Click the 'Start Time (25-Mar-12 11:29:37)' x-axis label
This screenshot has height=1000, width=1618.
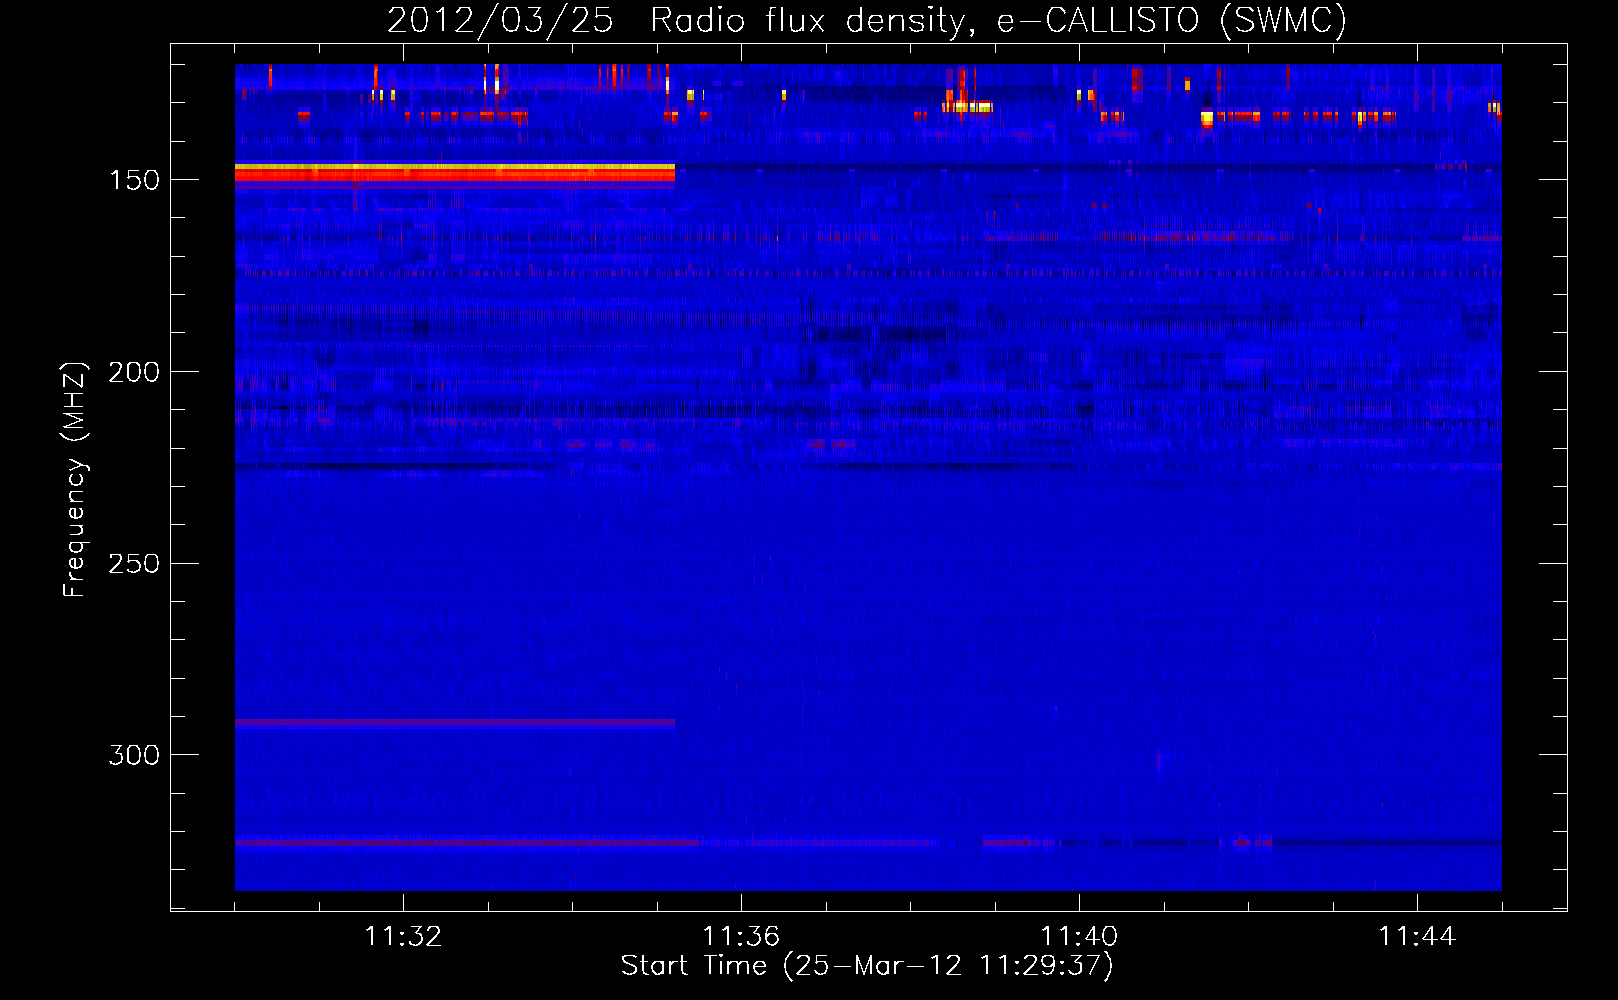(867, 966)
